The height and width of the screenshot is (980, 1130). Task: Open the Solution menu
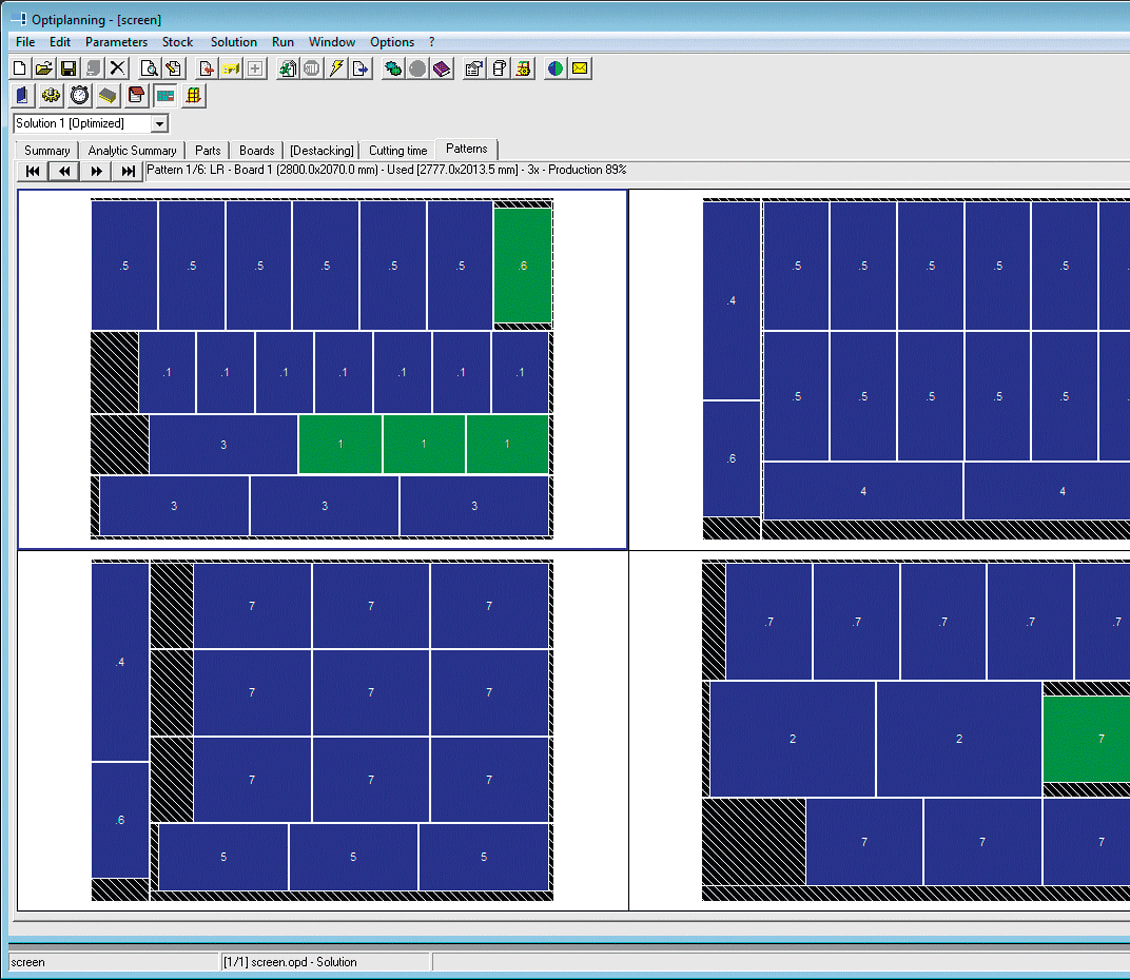click(x=233, y=42)
